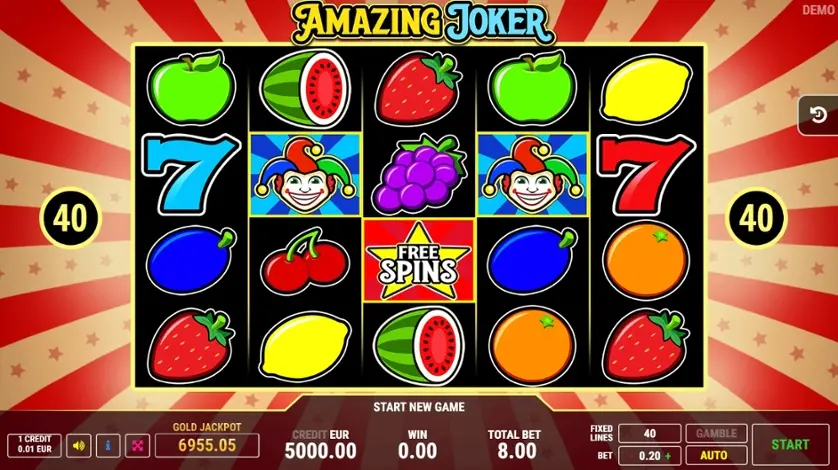Click the left joker wild symbol

click(305, 175)
